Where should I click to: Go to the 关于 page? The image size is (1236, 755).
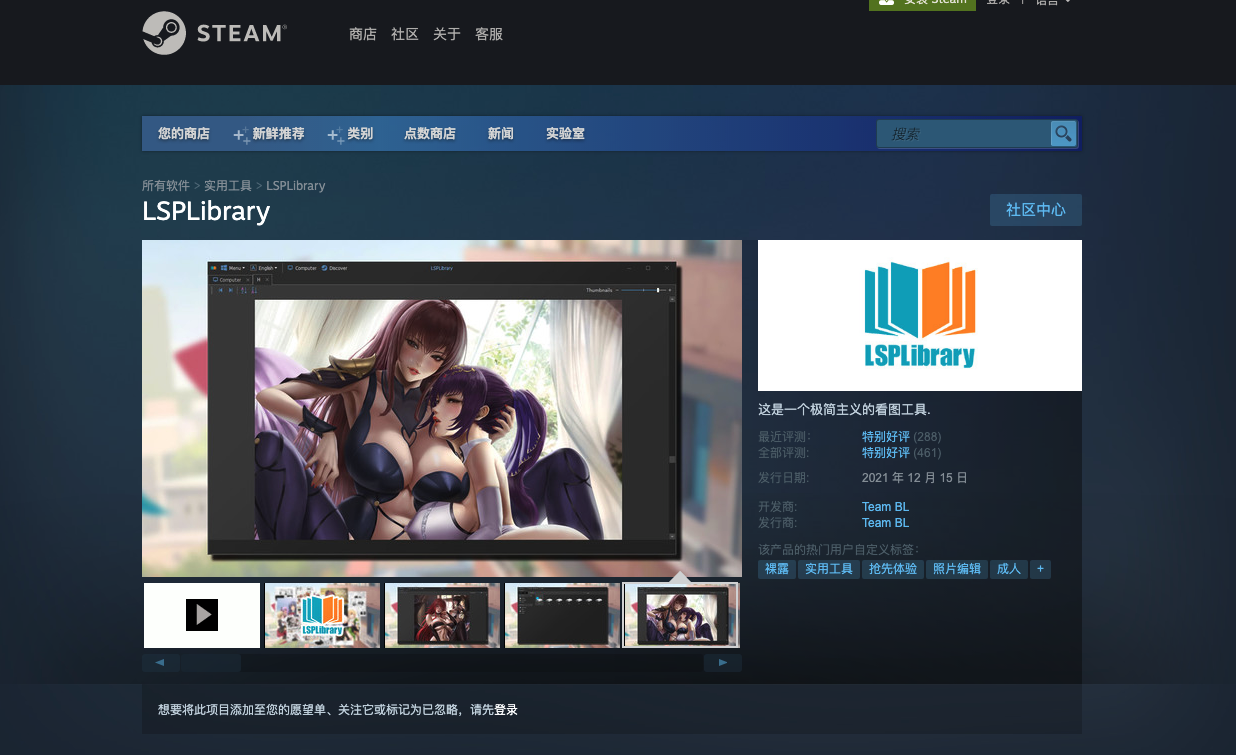(x=447, y=34)
